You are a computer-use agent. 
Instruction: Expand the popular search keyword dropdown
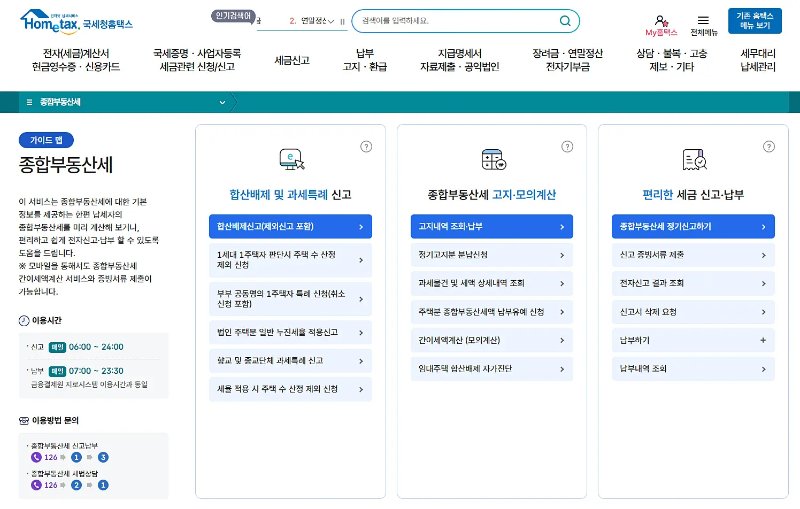point(331,21)
